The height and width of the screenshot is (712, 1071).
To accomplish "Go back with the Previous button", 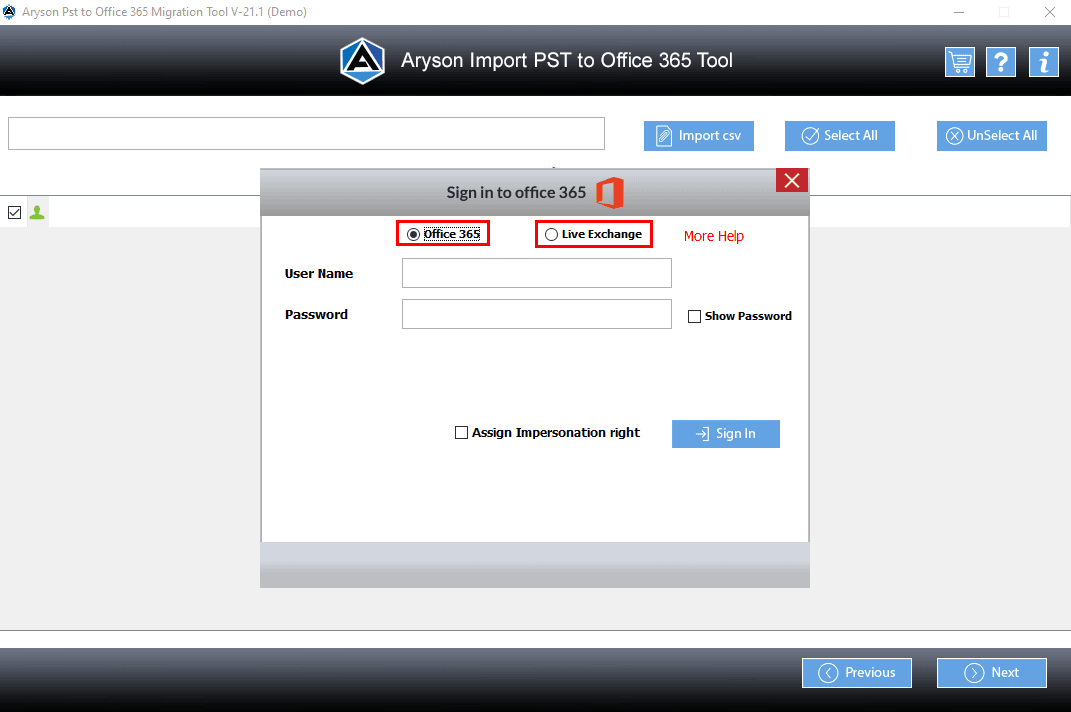I will (857, 673).
